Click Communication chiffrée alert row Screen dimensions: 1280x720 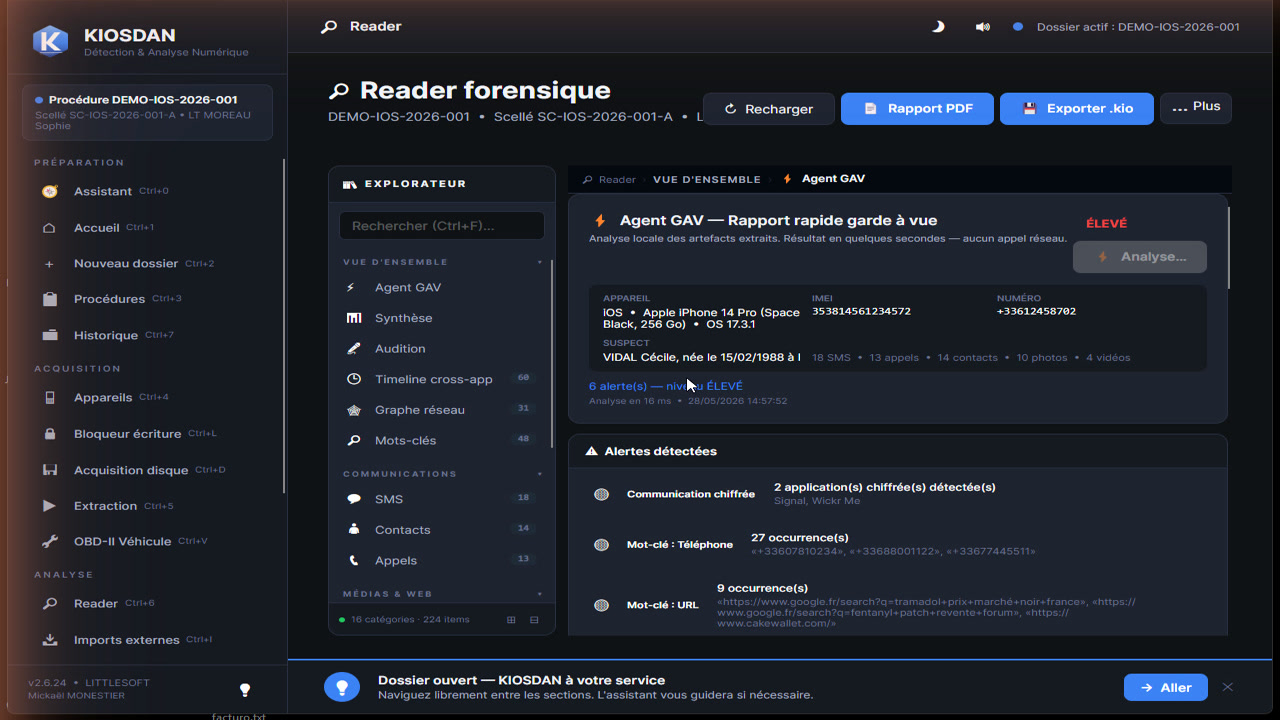click(x=897, y=494)
